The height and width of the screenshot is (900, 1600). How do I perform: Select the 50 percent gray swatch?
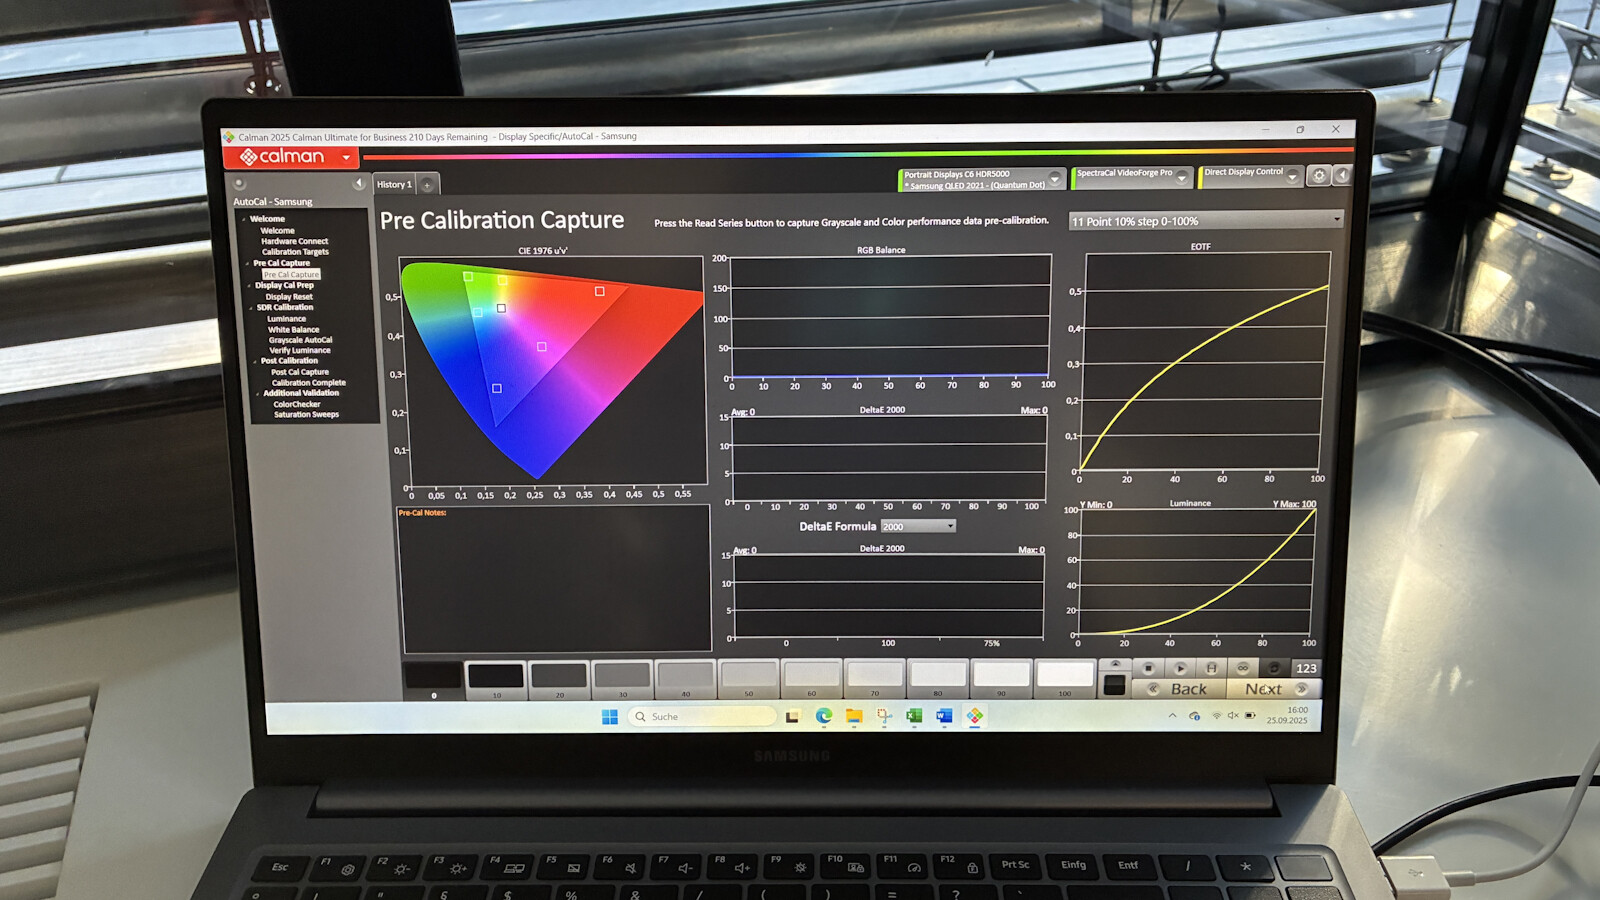[749, 677]
